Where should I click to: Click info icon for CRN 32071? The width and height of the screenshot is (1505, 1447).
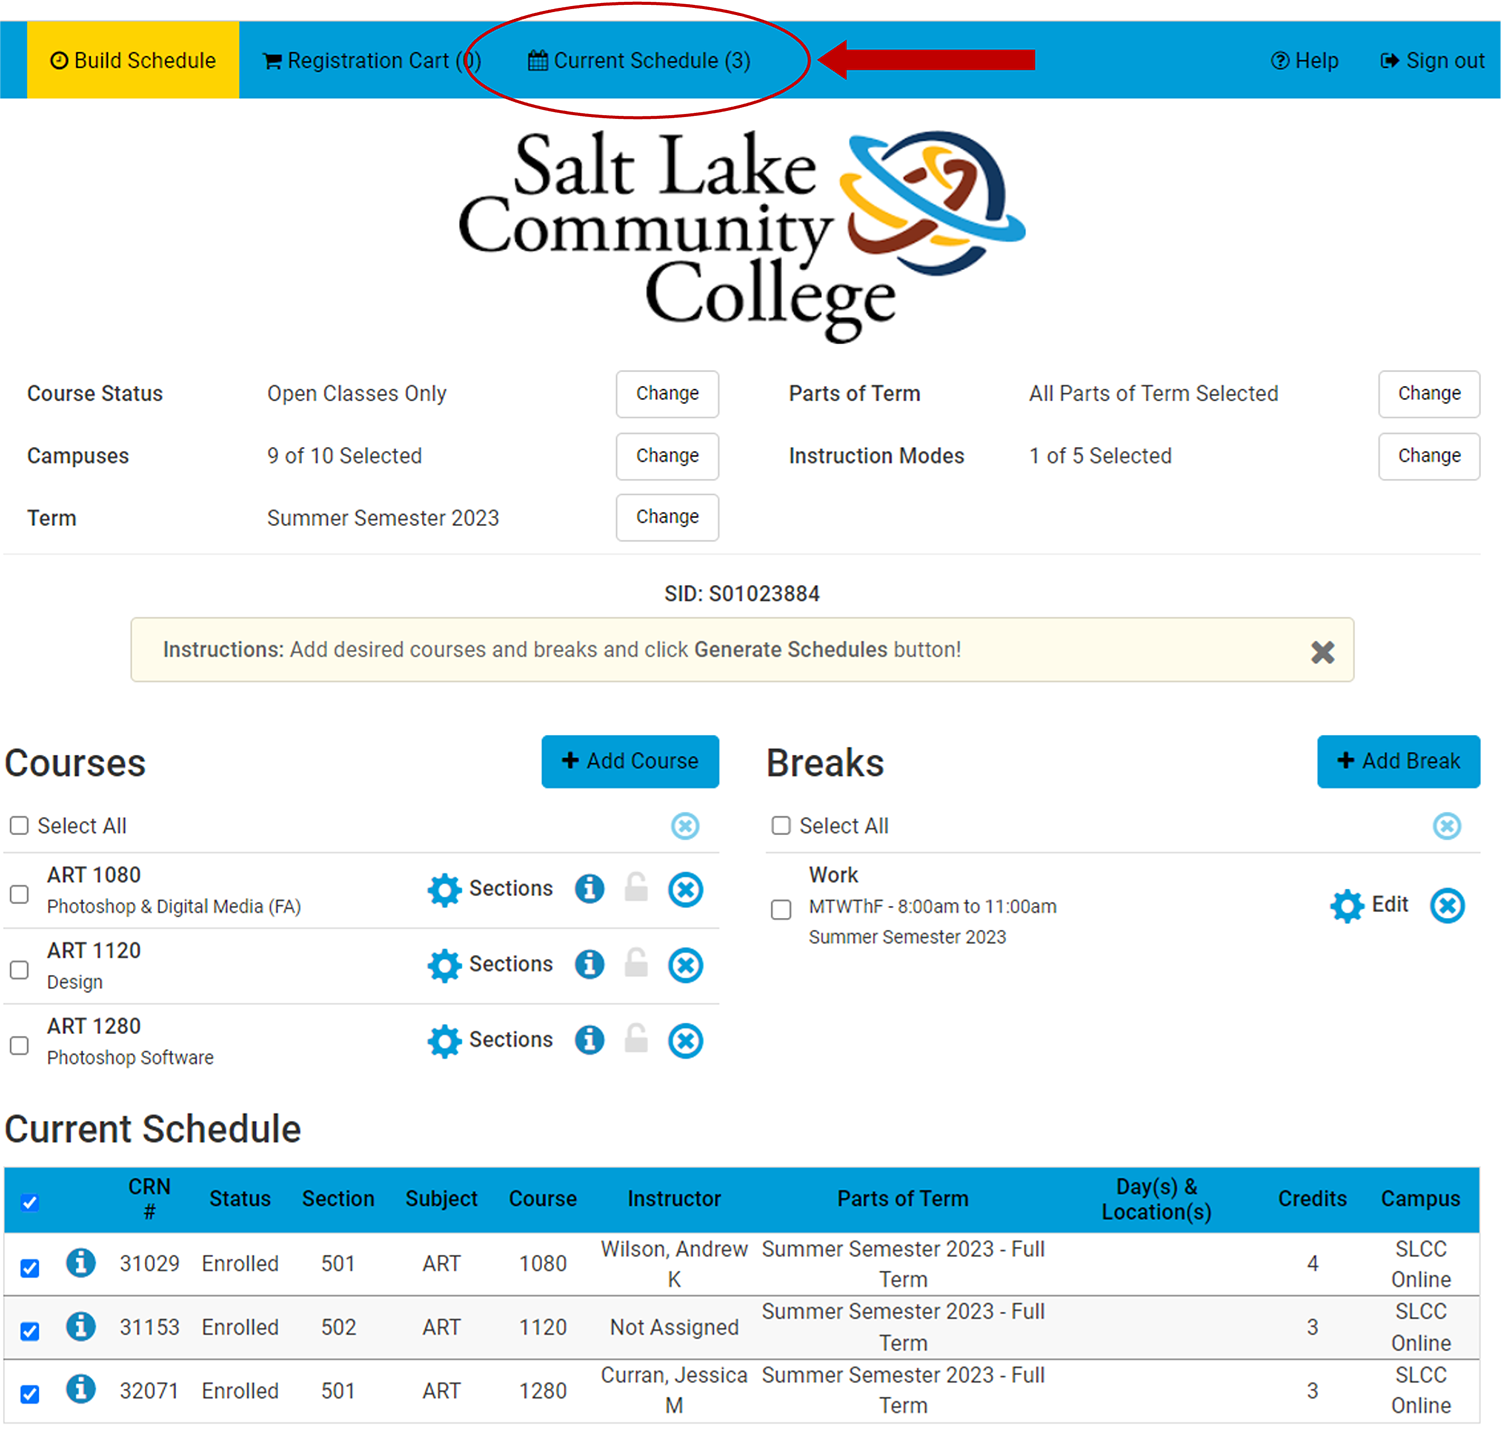(81, 1391)
